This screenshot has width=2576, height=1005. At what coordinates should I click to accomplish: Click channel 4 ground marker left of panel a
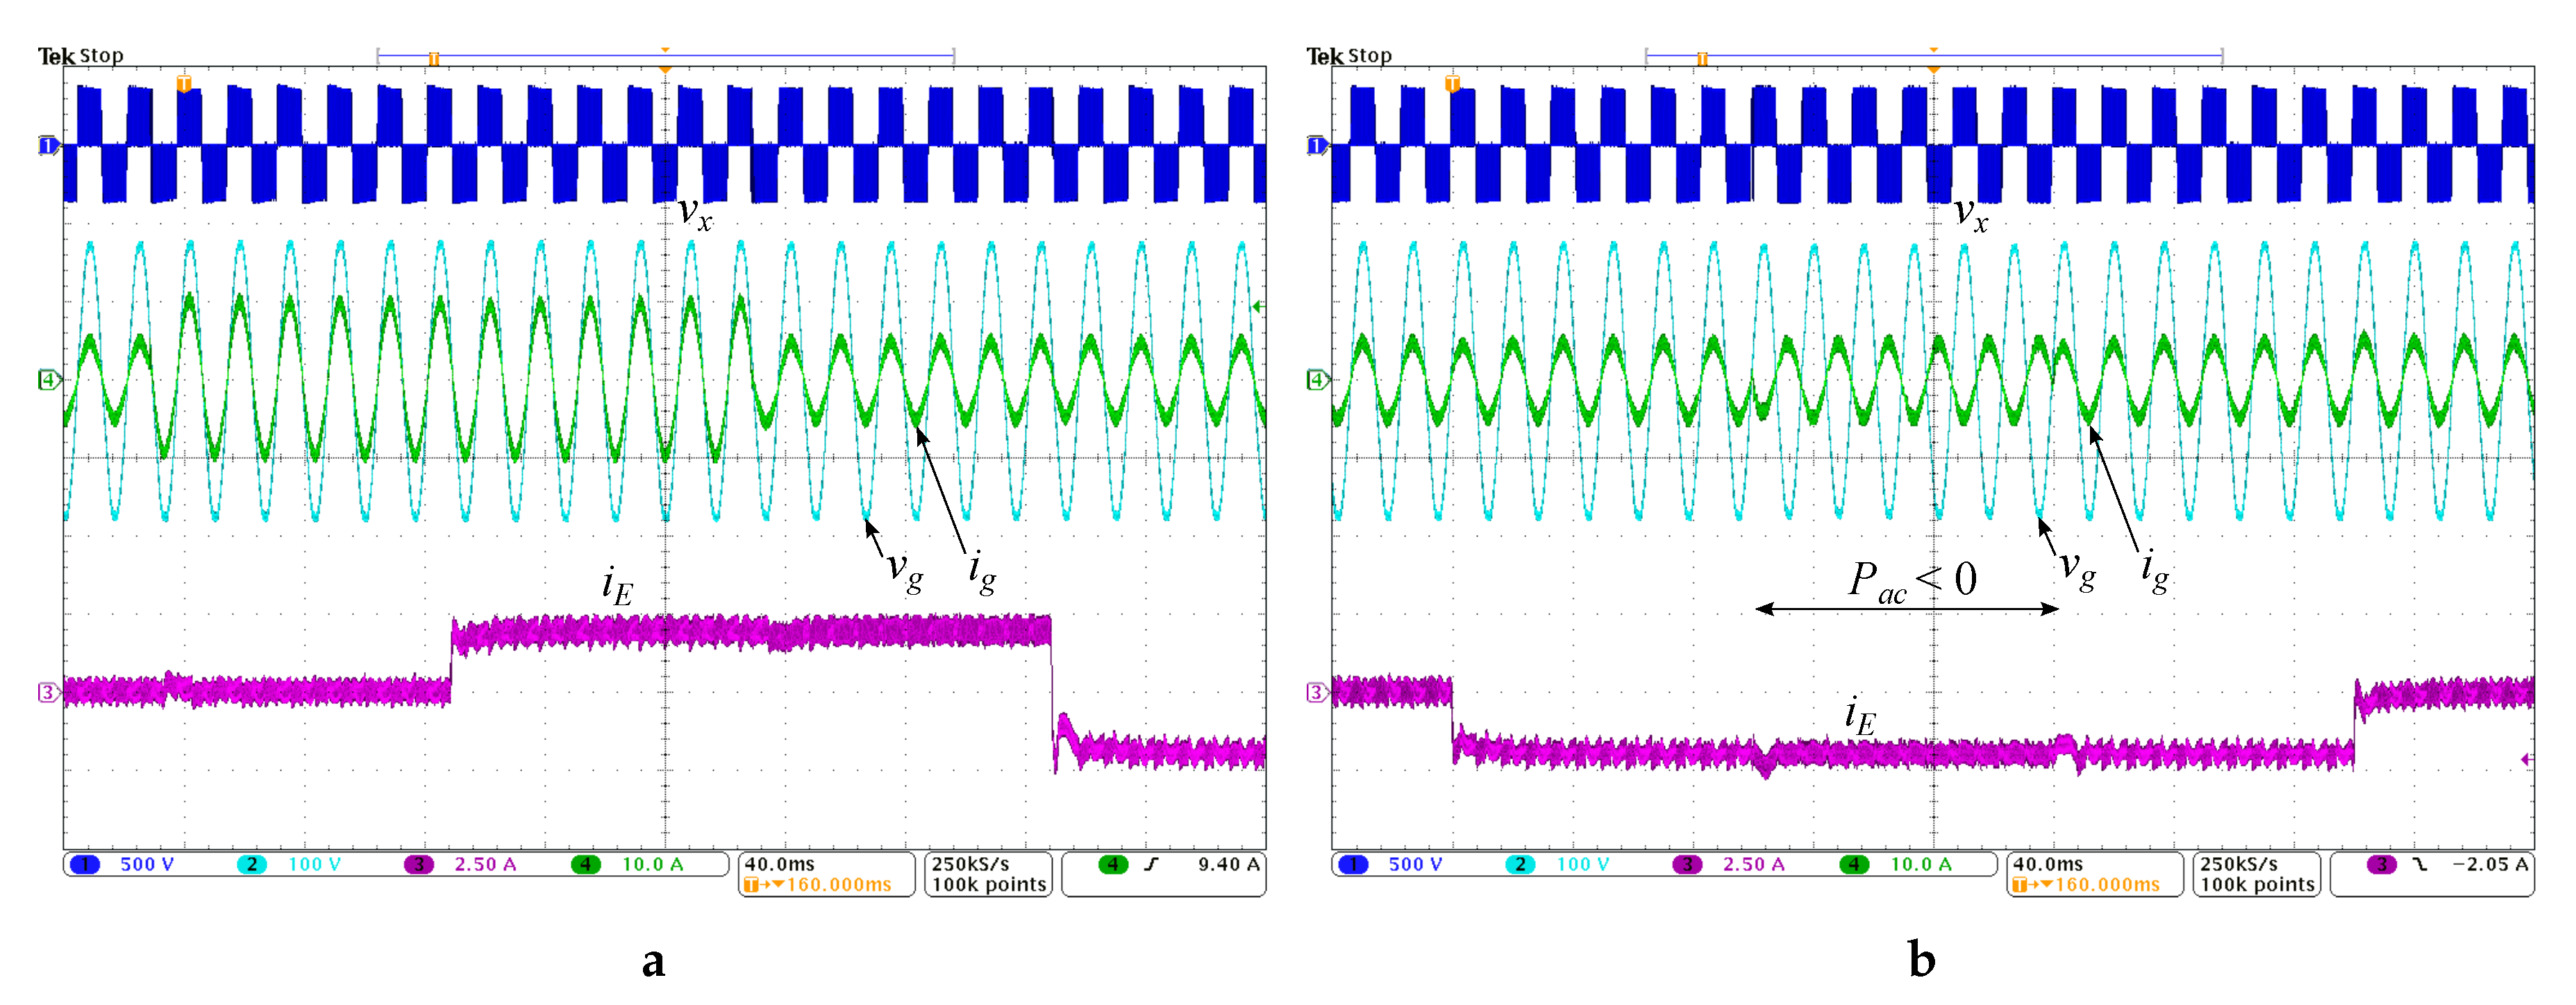click(48, 380)
